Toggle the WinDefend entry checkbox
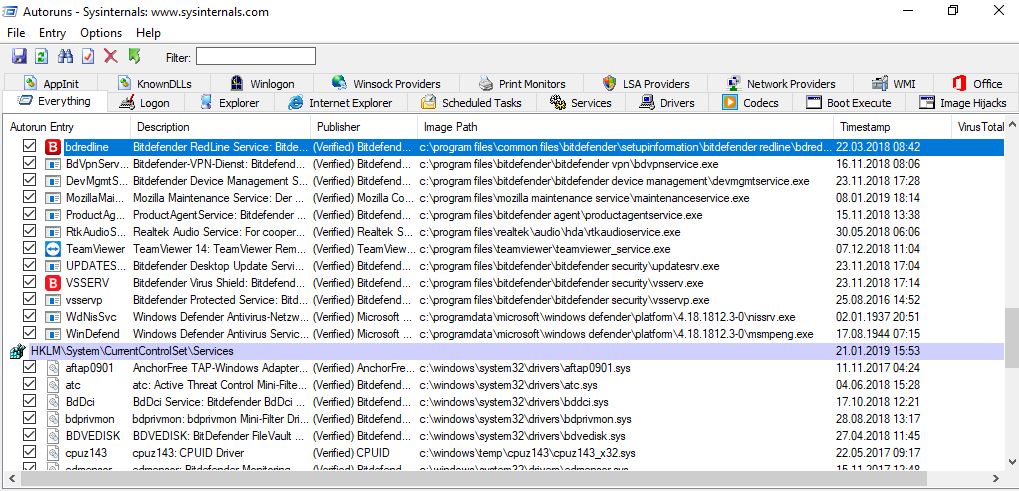Image resolution: width=1019 pixels, height=491 pixels. 29,333
